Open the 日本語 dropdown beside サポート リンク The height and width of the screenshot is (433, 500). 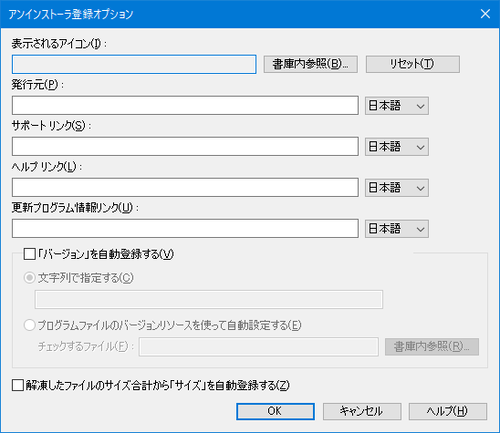(x=397, y=147)
